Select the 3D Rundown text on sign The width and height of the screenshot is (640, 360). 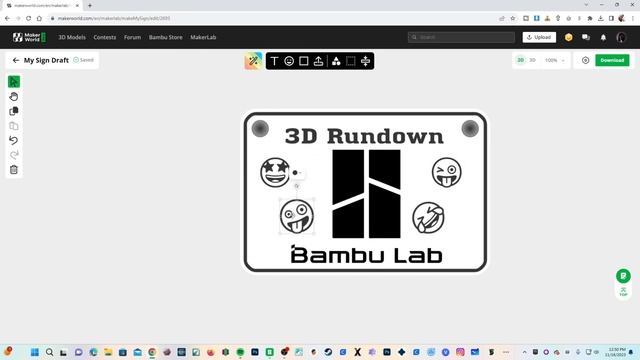click(364, 136)
